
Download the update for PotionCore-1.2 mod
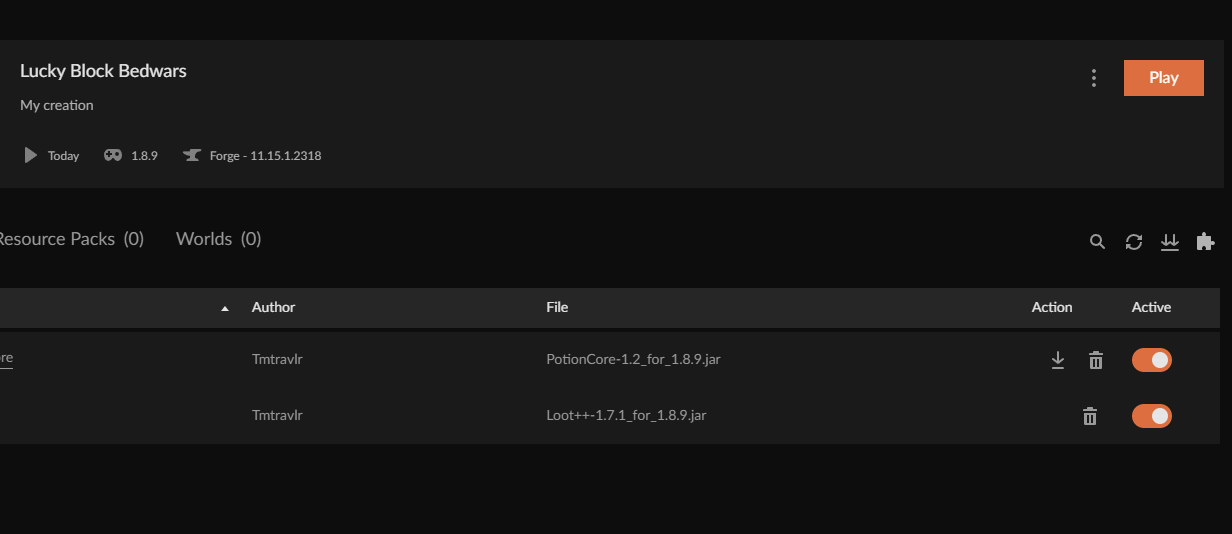click(1058, 360)
